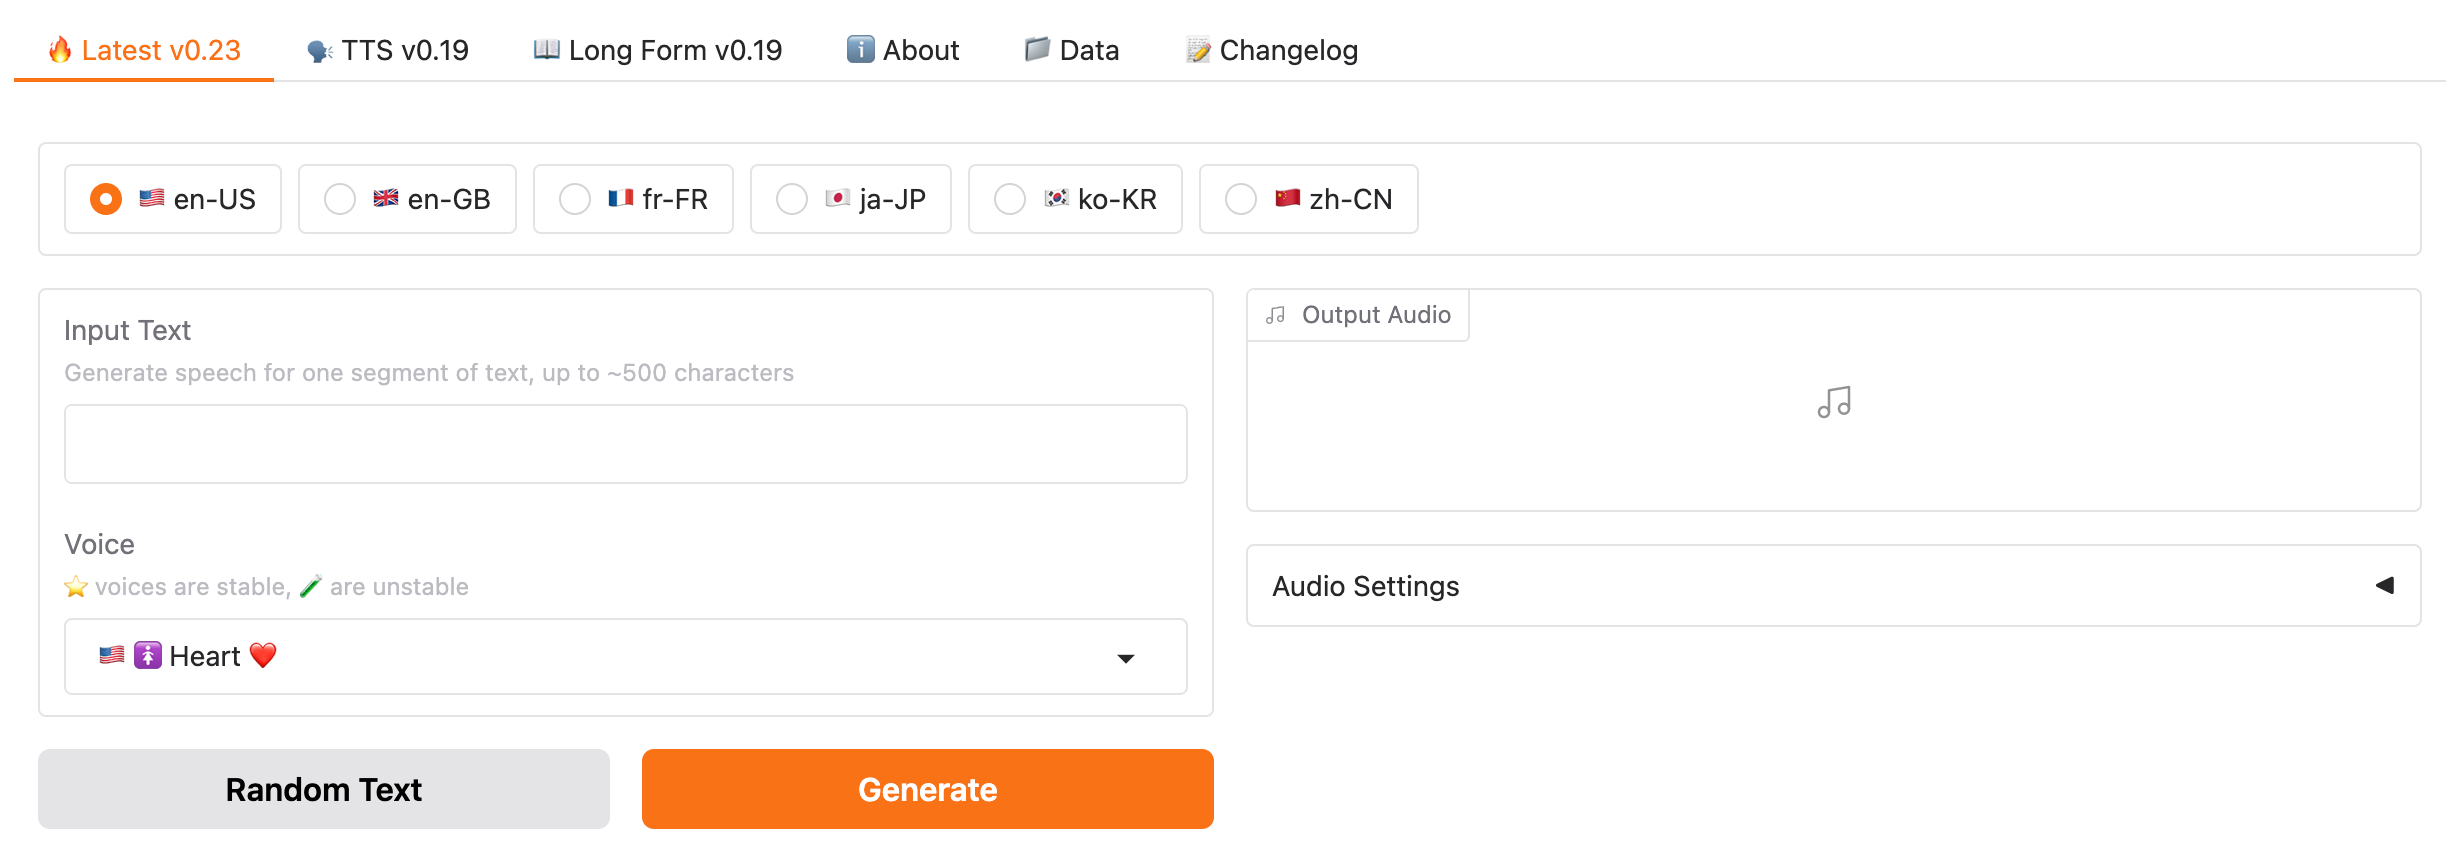Choose the fr-FR language option

pyautogui.click(x=575, y=199)
